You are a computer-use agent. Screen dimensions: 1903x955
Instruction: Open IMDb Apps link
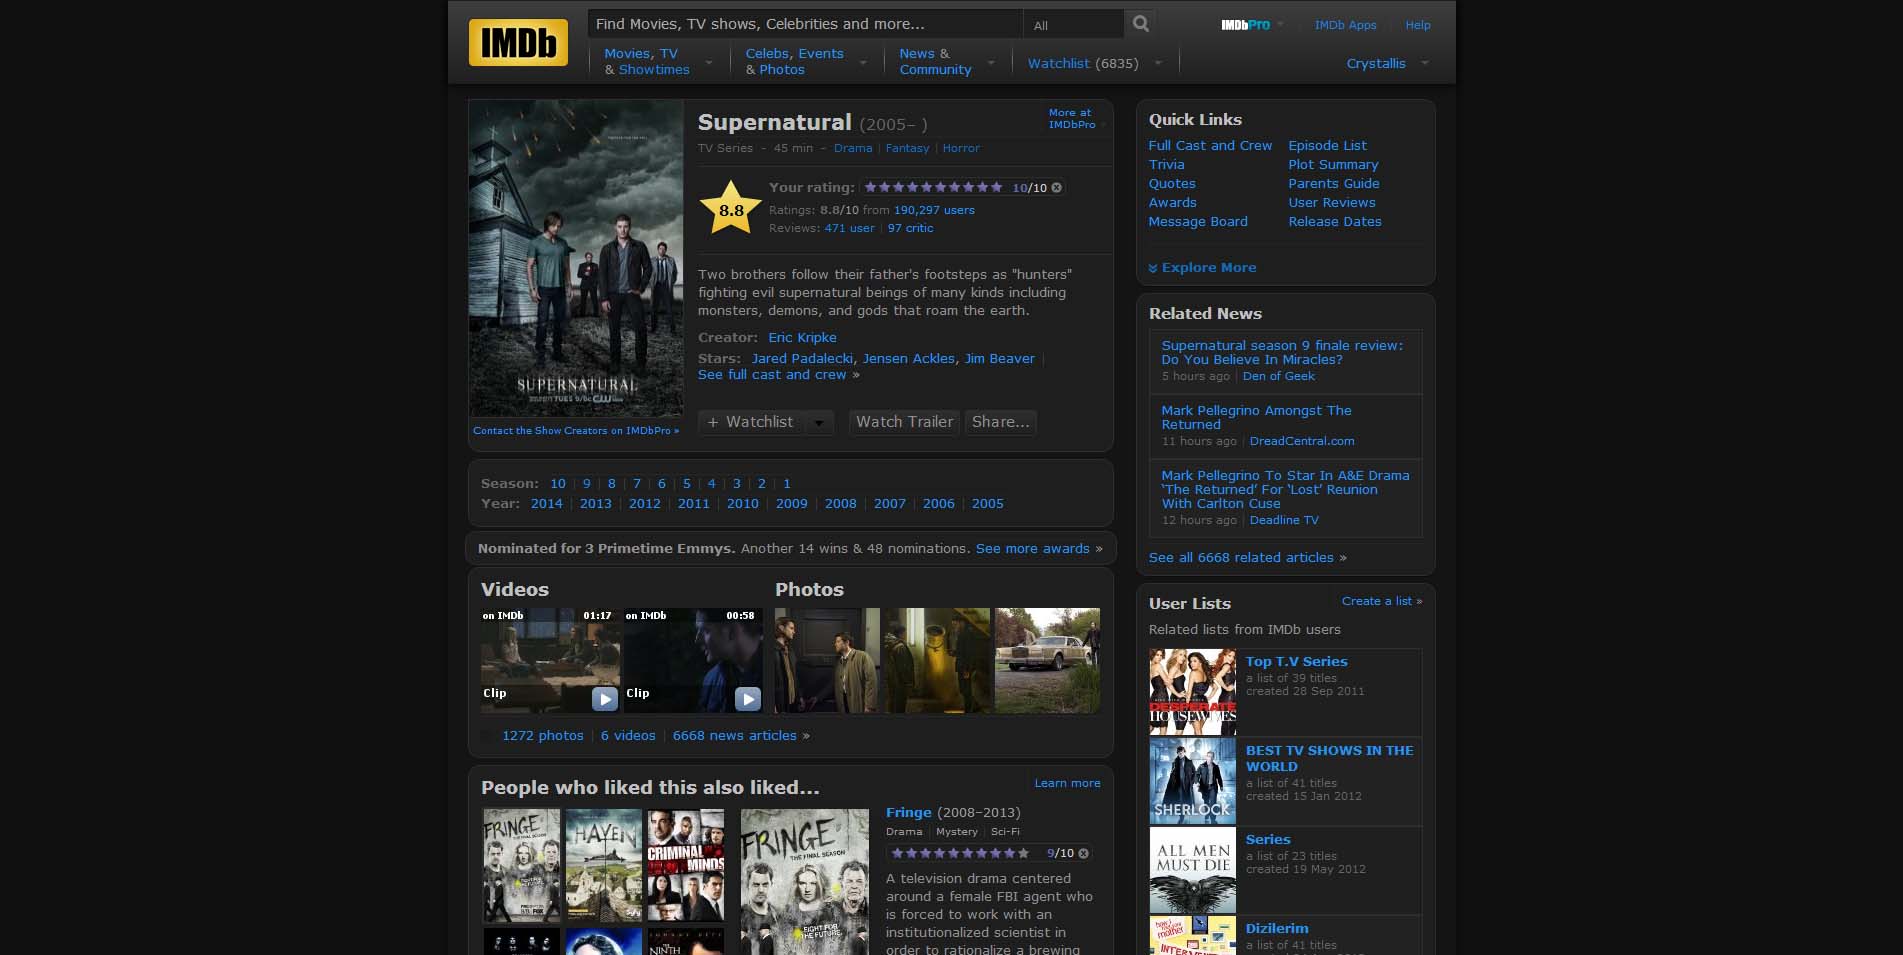click(x=1345, y=25)
